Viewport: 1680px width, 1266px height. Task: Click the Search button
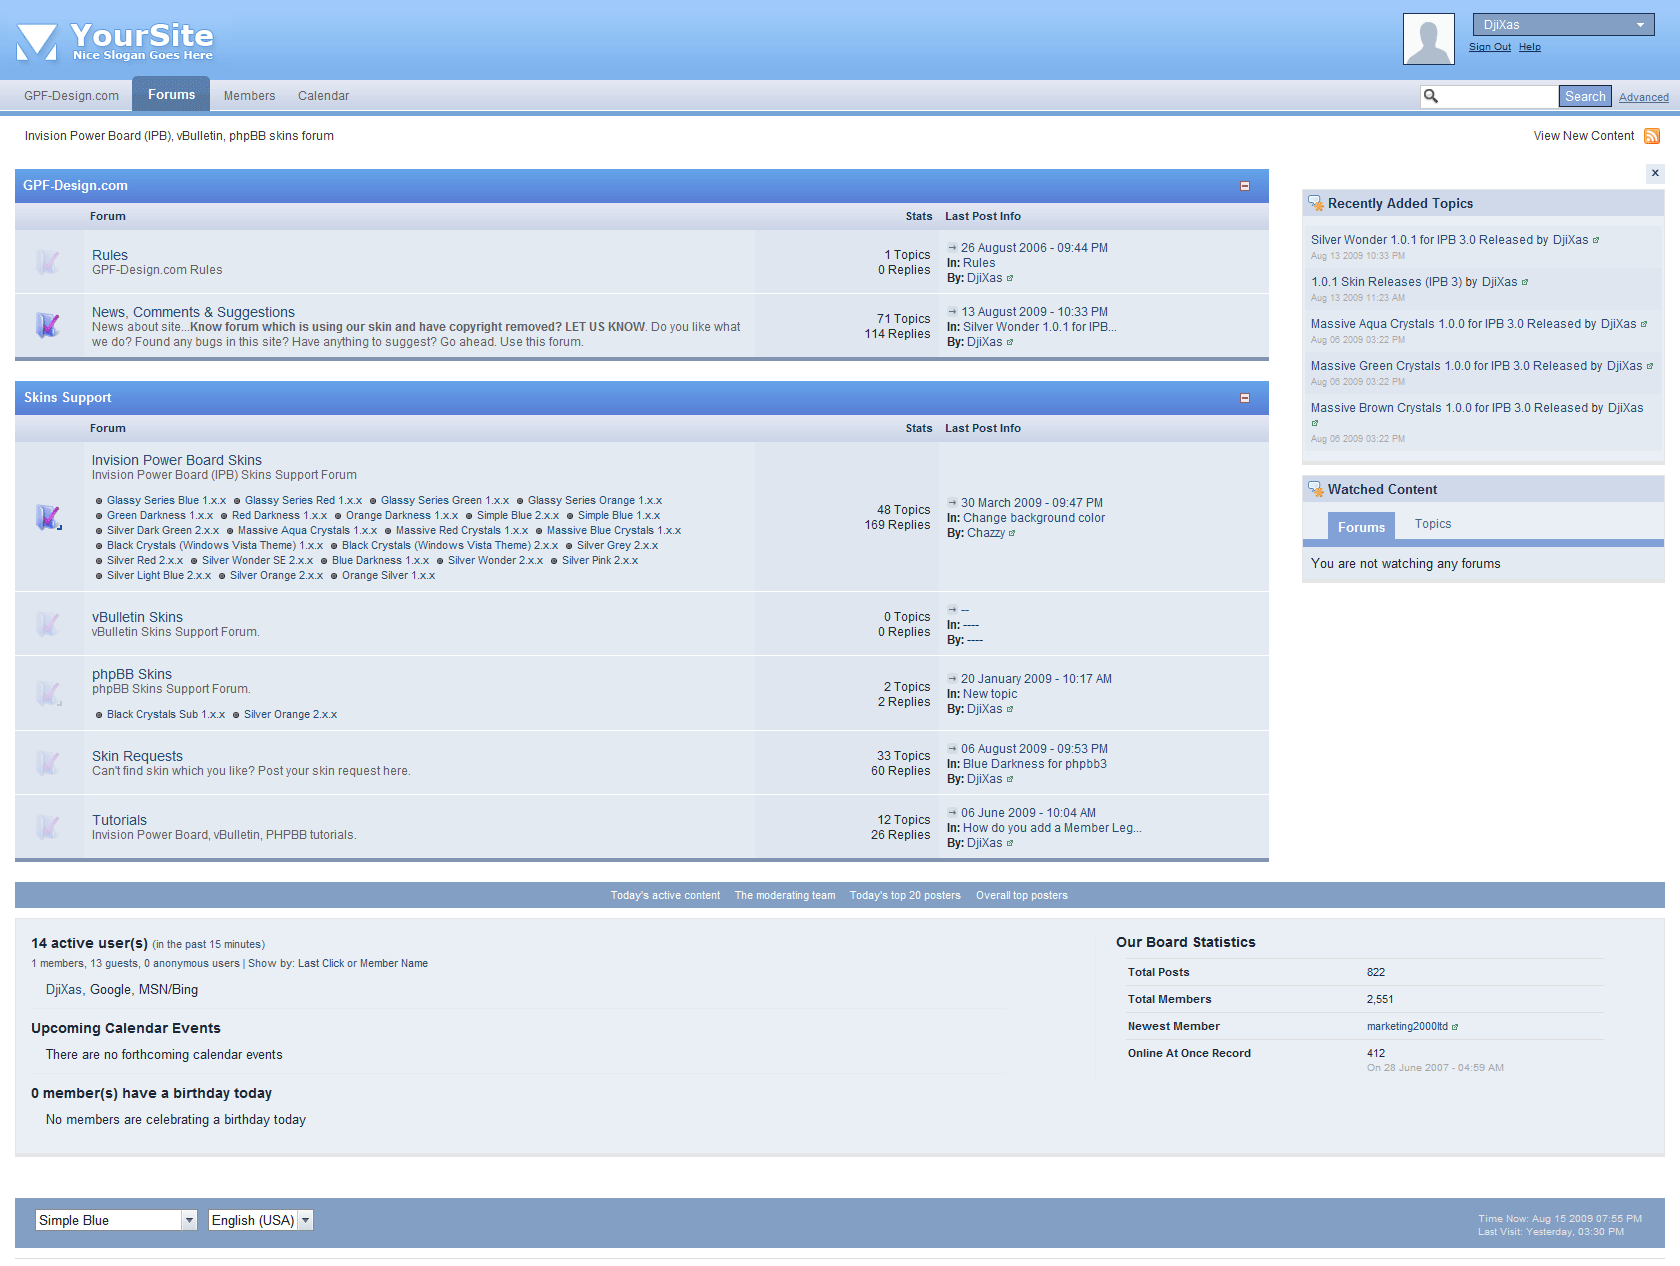(1585, 96)
